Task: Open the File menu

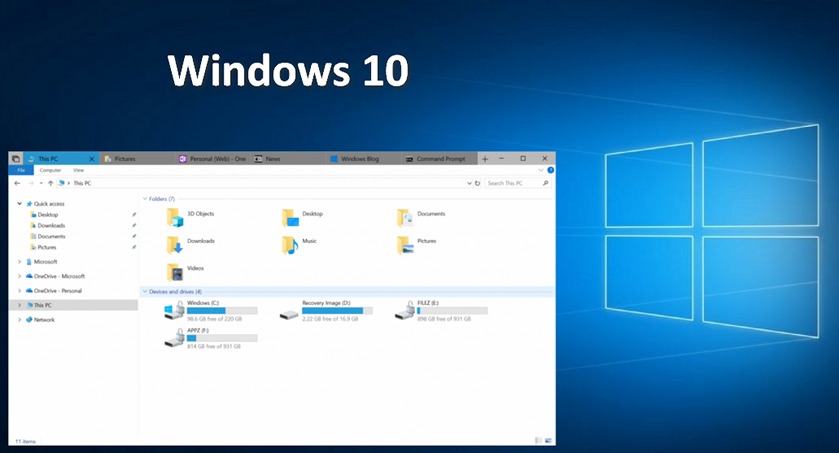Action: (x=21, y=170)
